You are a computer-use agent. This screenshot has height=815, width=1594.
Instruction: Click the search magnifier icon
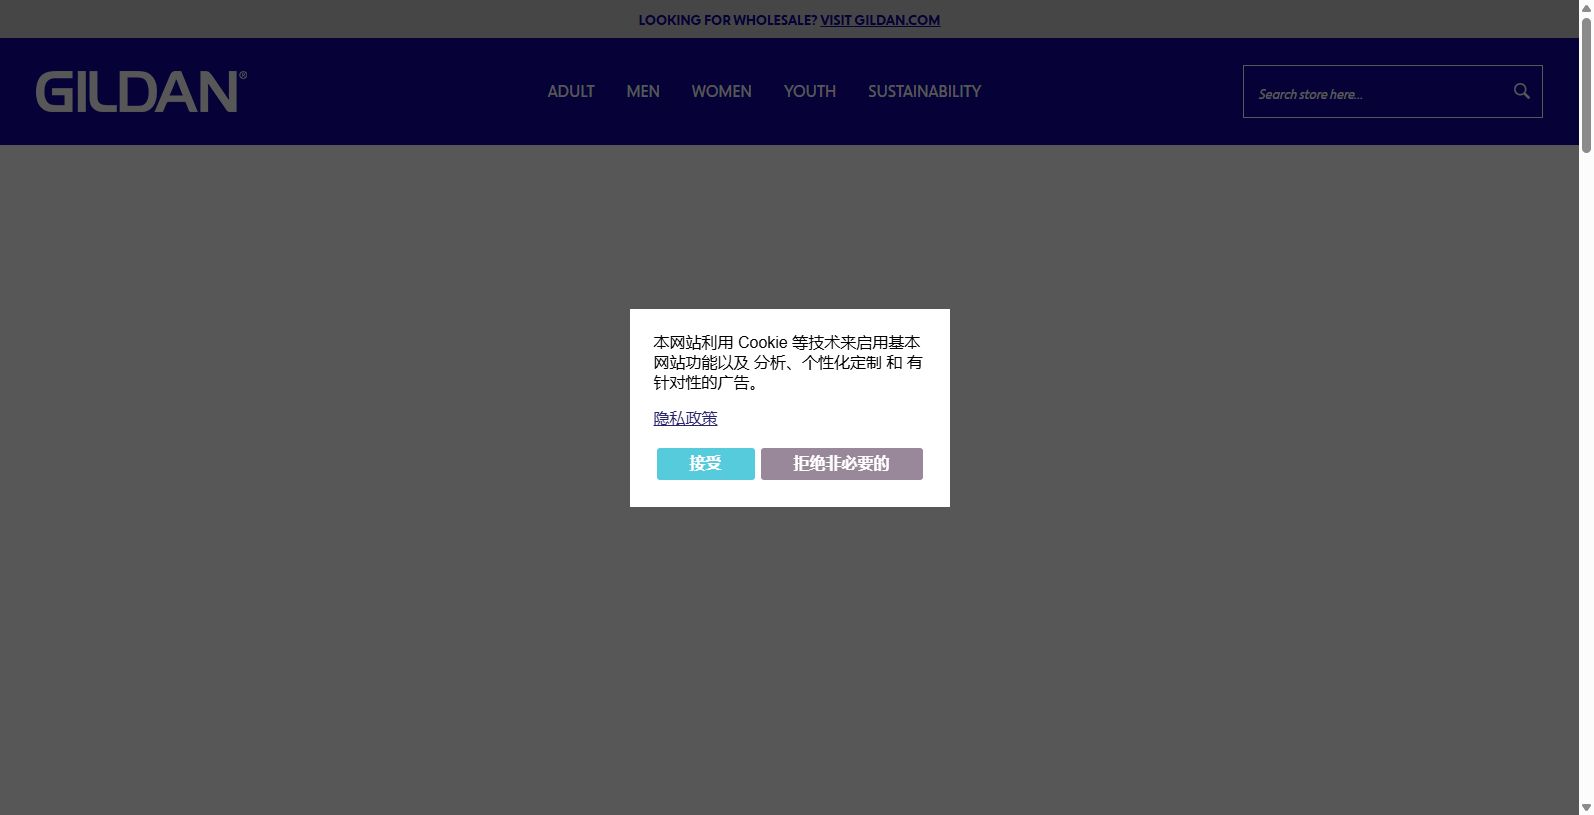click(1521, 92)
